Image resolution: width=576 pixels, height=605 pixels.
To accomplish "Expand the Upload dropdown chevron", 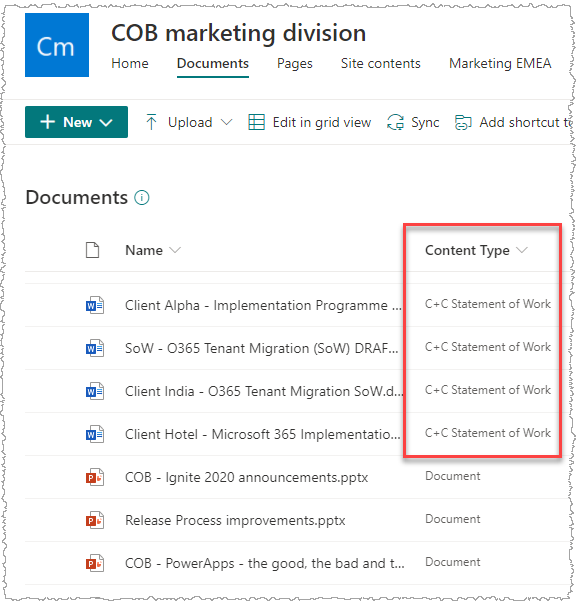I will tap(226, 122).
